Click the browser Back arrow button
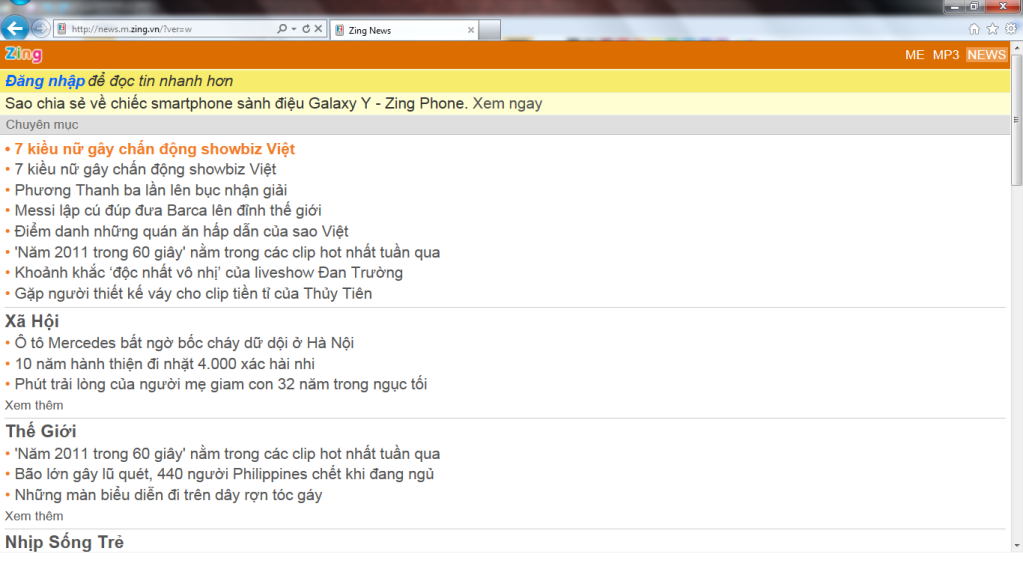1023x575 pixels. click(14, 28)
